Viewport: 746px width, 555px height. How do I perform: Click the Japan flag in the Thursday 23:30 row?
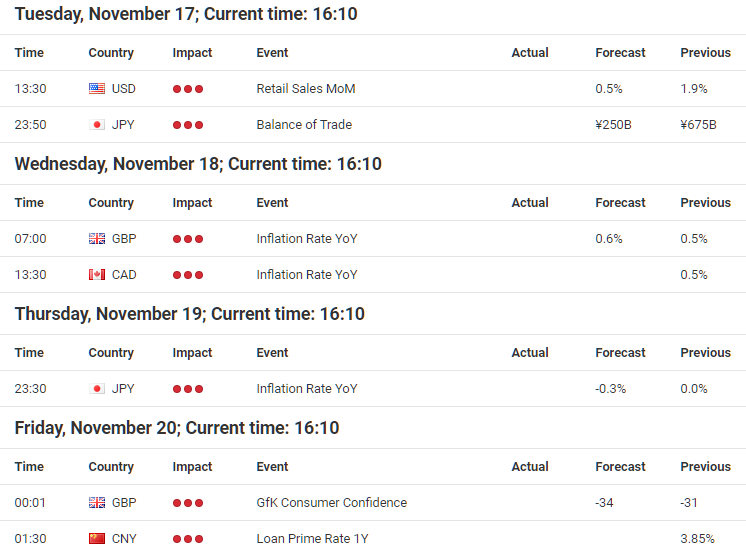pos(97,389)
